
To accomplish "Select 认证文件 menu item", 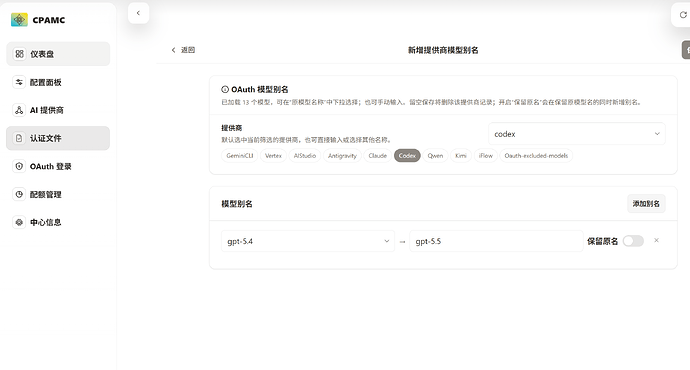I will [x=58, y=138].
